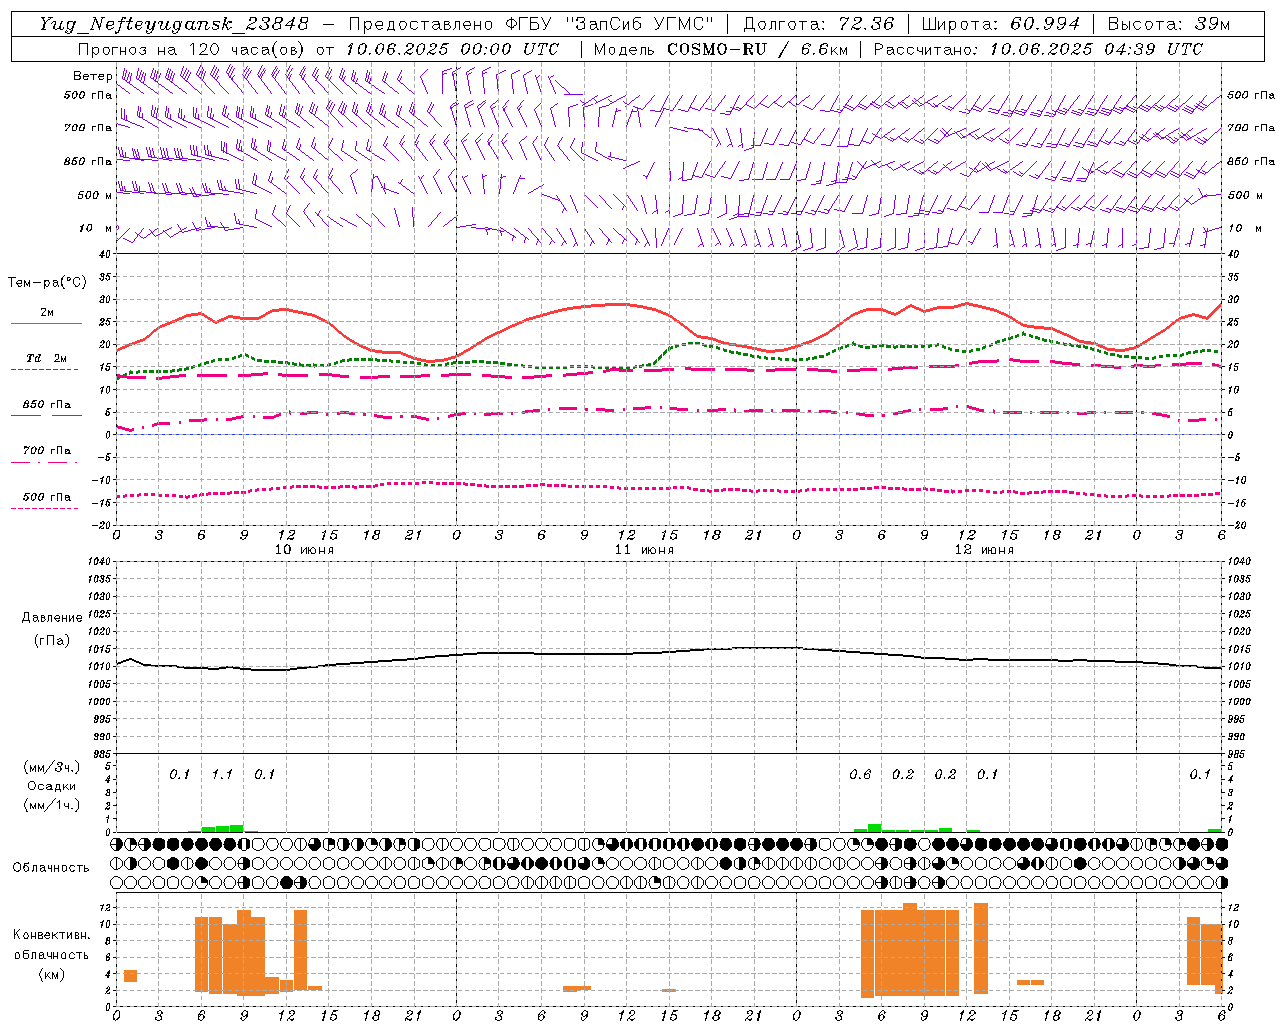
Task: Click the red 2м temperature legend entry
Action: (x=47, y=313)
